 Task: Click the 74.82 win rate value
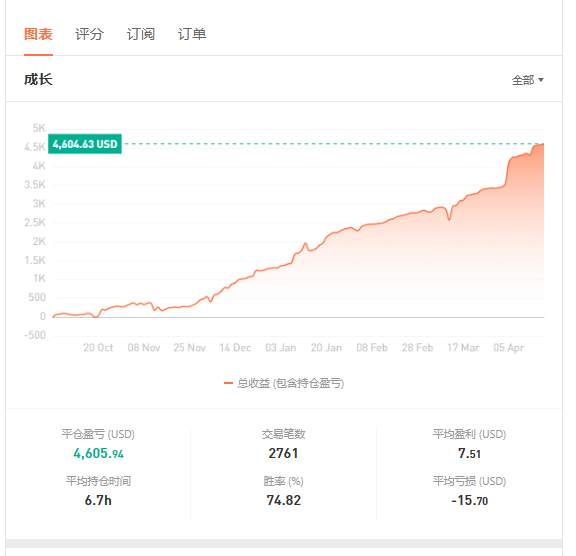[284, 500]
